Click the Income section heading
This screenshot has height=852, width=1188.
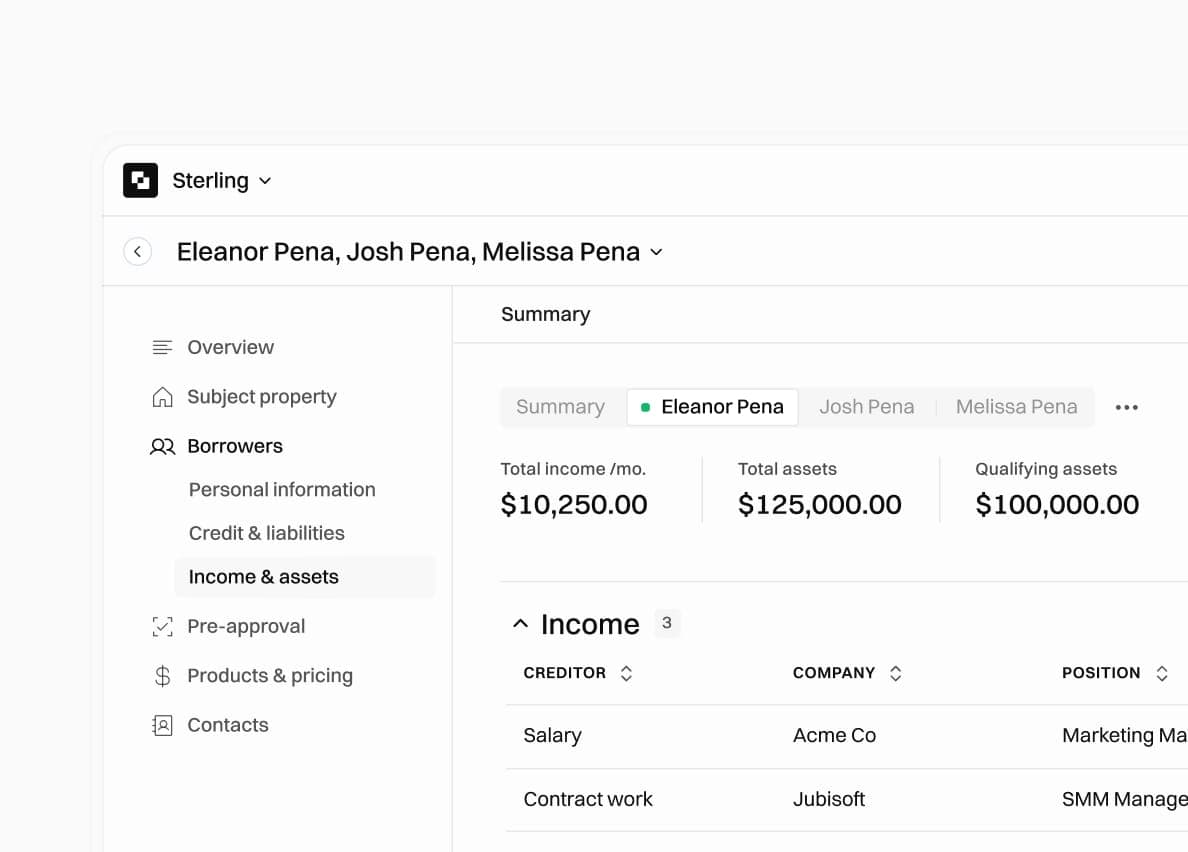[590, 624]
